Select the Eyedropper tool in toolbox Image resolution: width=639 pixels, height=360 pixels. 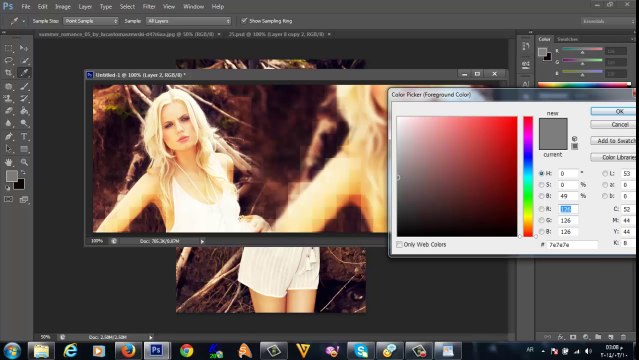24,73
